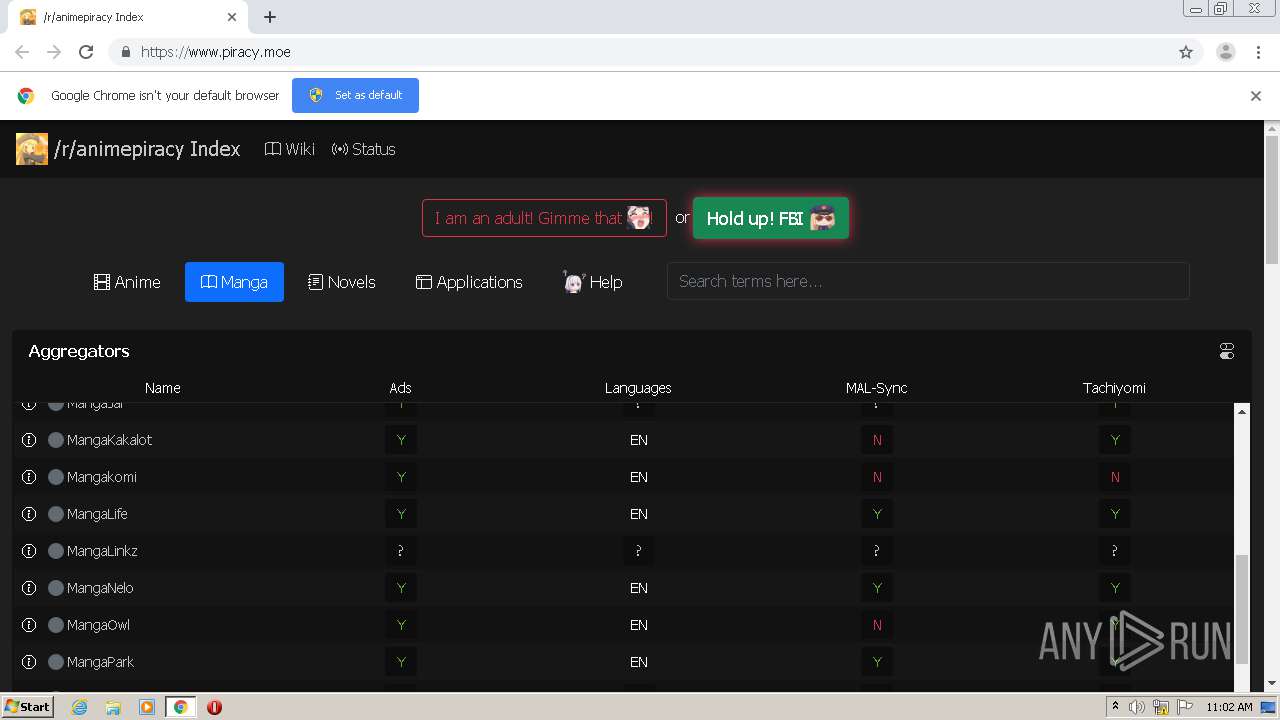Sort by Languages column header
This screenshot has height=720, width=1280.
tap(638, 388)
